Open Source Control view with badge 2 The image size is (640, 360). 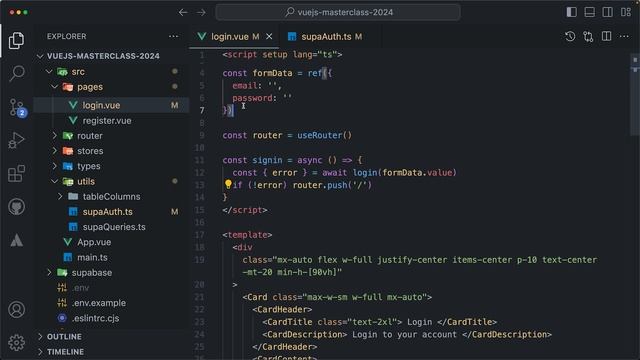point(17,107)
